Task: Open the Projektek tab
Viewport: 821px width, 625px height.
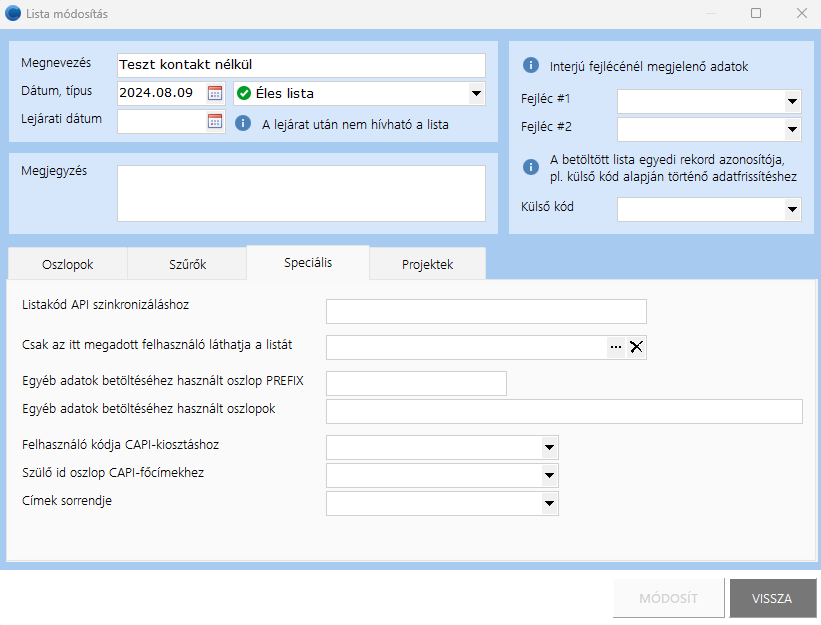Action: (427, 265)
